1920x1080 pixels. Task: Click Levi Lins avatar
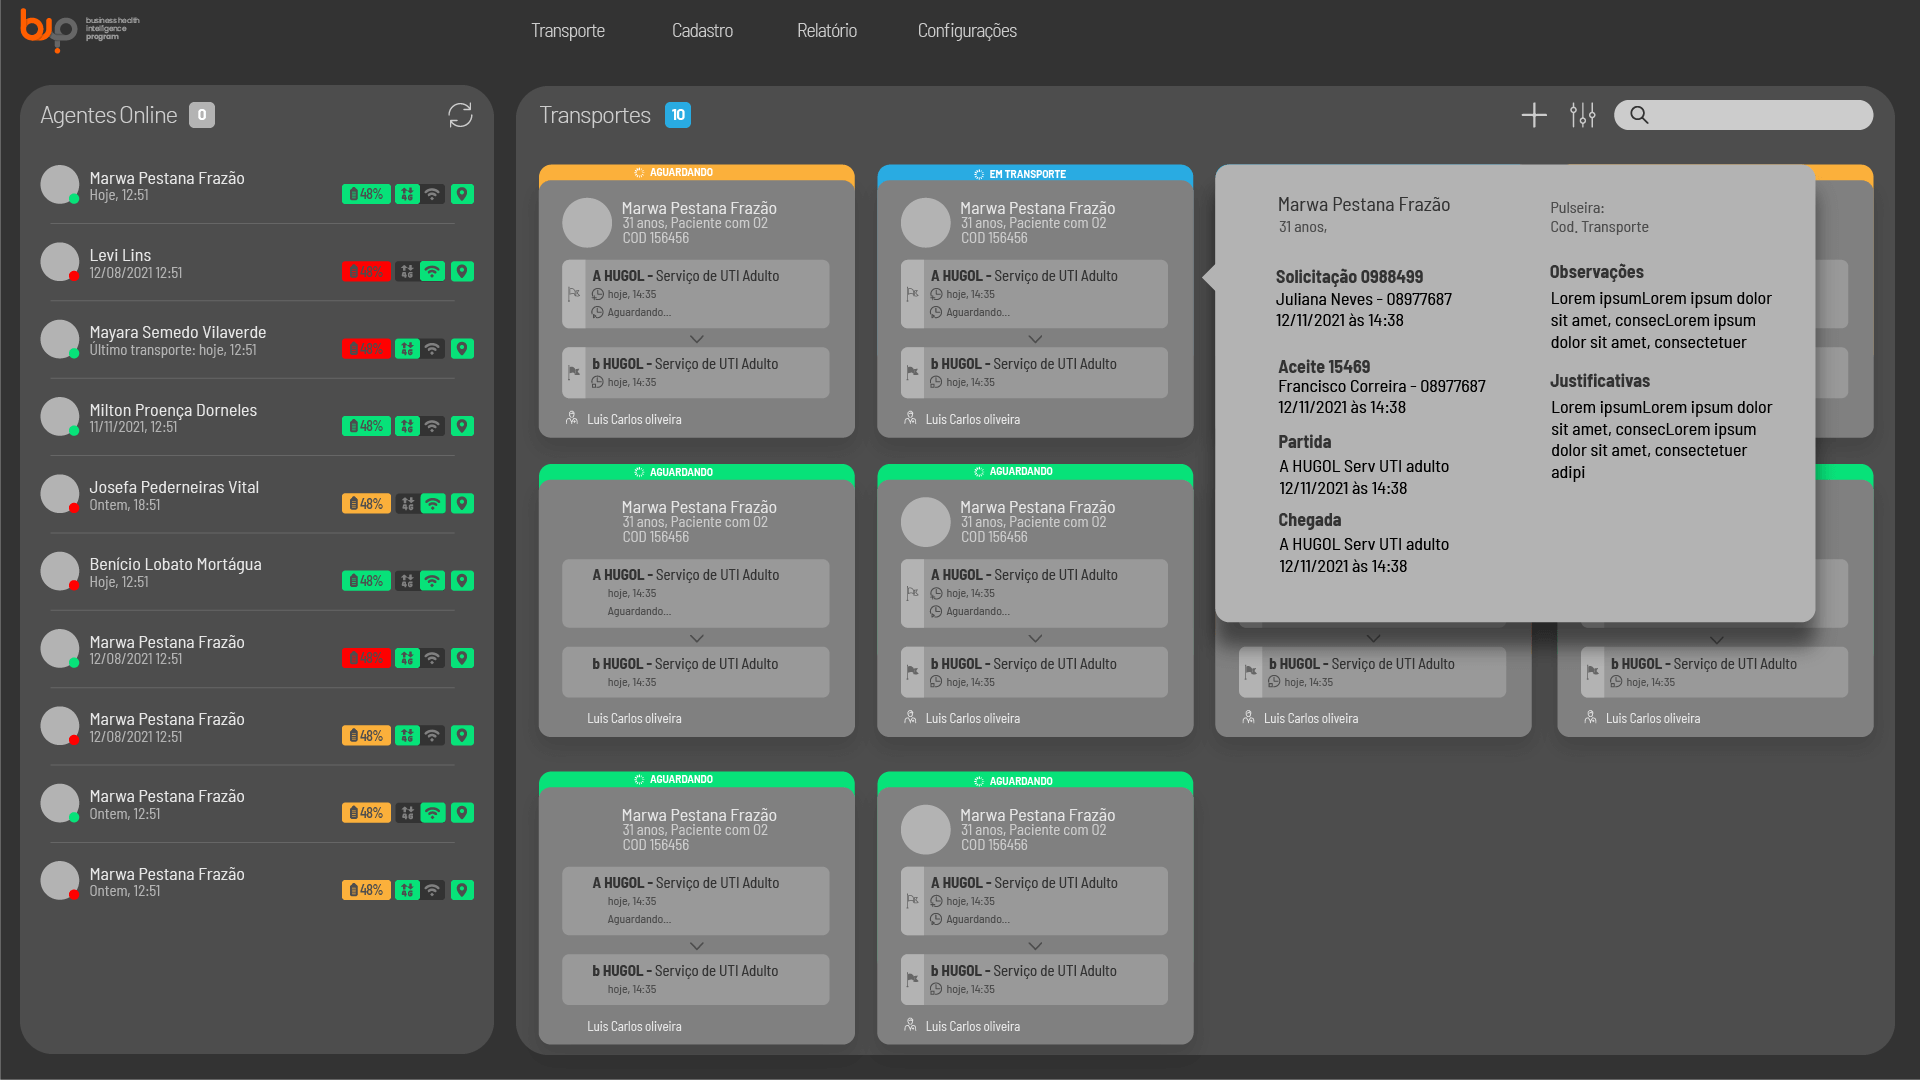[x=60, y=262]
